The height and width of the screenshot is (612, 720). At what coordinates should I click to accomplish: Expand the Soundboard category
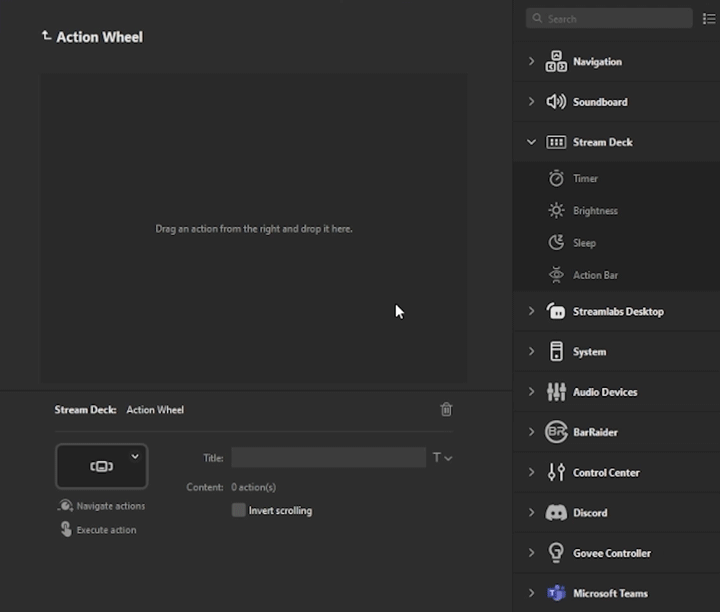[x=531, y=101]
